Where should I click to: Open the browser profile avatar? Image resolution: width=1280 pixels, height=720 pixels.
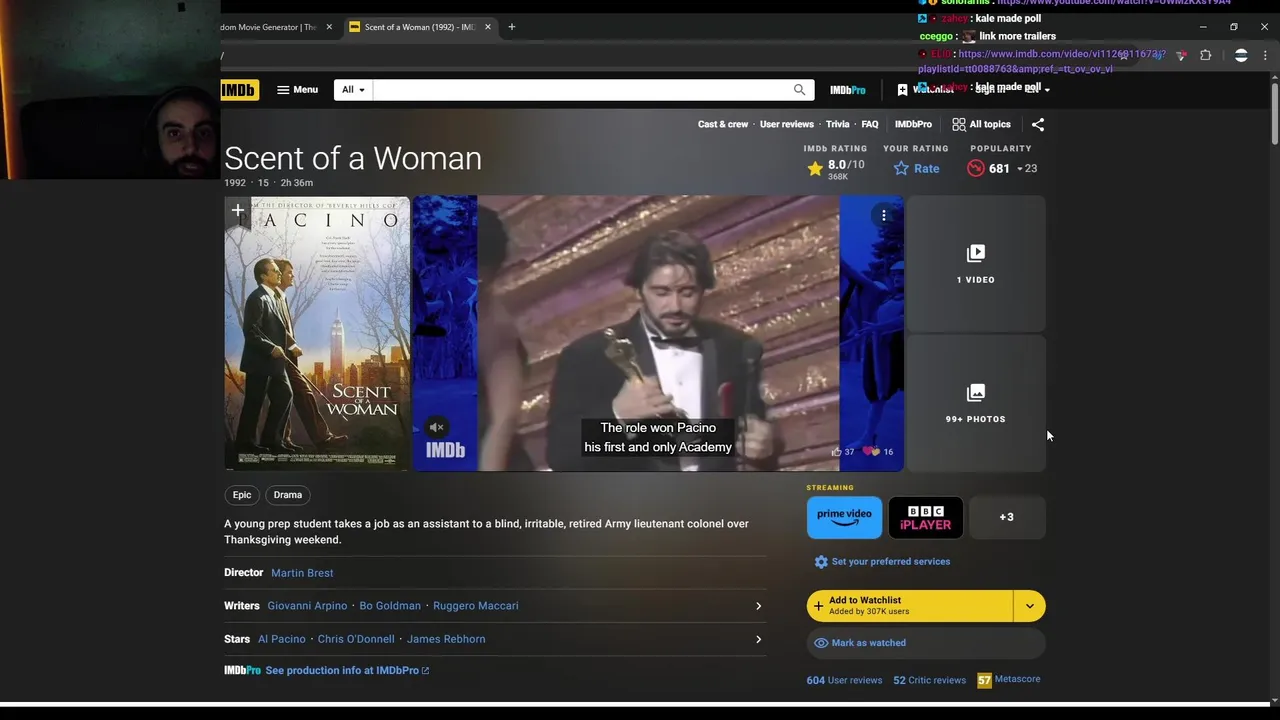point(1241,55)
